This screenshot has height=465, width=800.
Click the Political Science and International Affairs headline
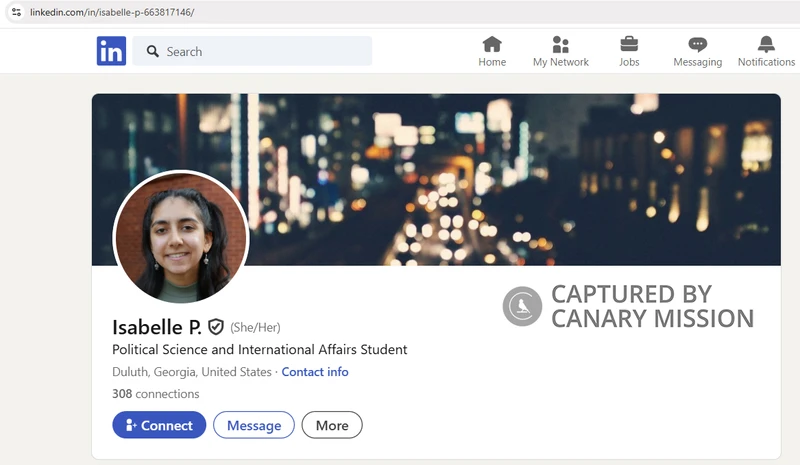tap(260, 350)
